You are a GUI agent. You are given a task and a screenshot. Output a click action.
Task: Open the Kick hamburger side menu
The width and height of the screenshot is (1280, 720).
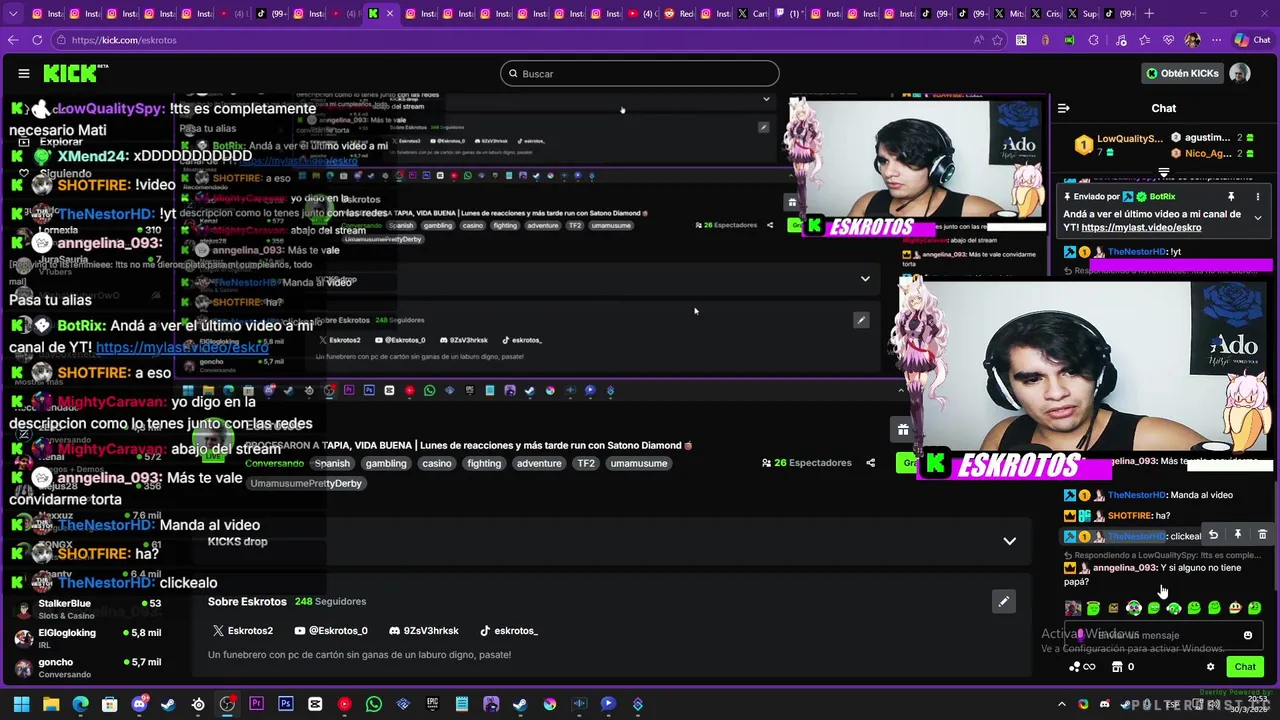coord(24,73)
